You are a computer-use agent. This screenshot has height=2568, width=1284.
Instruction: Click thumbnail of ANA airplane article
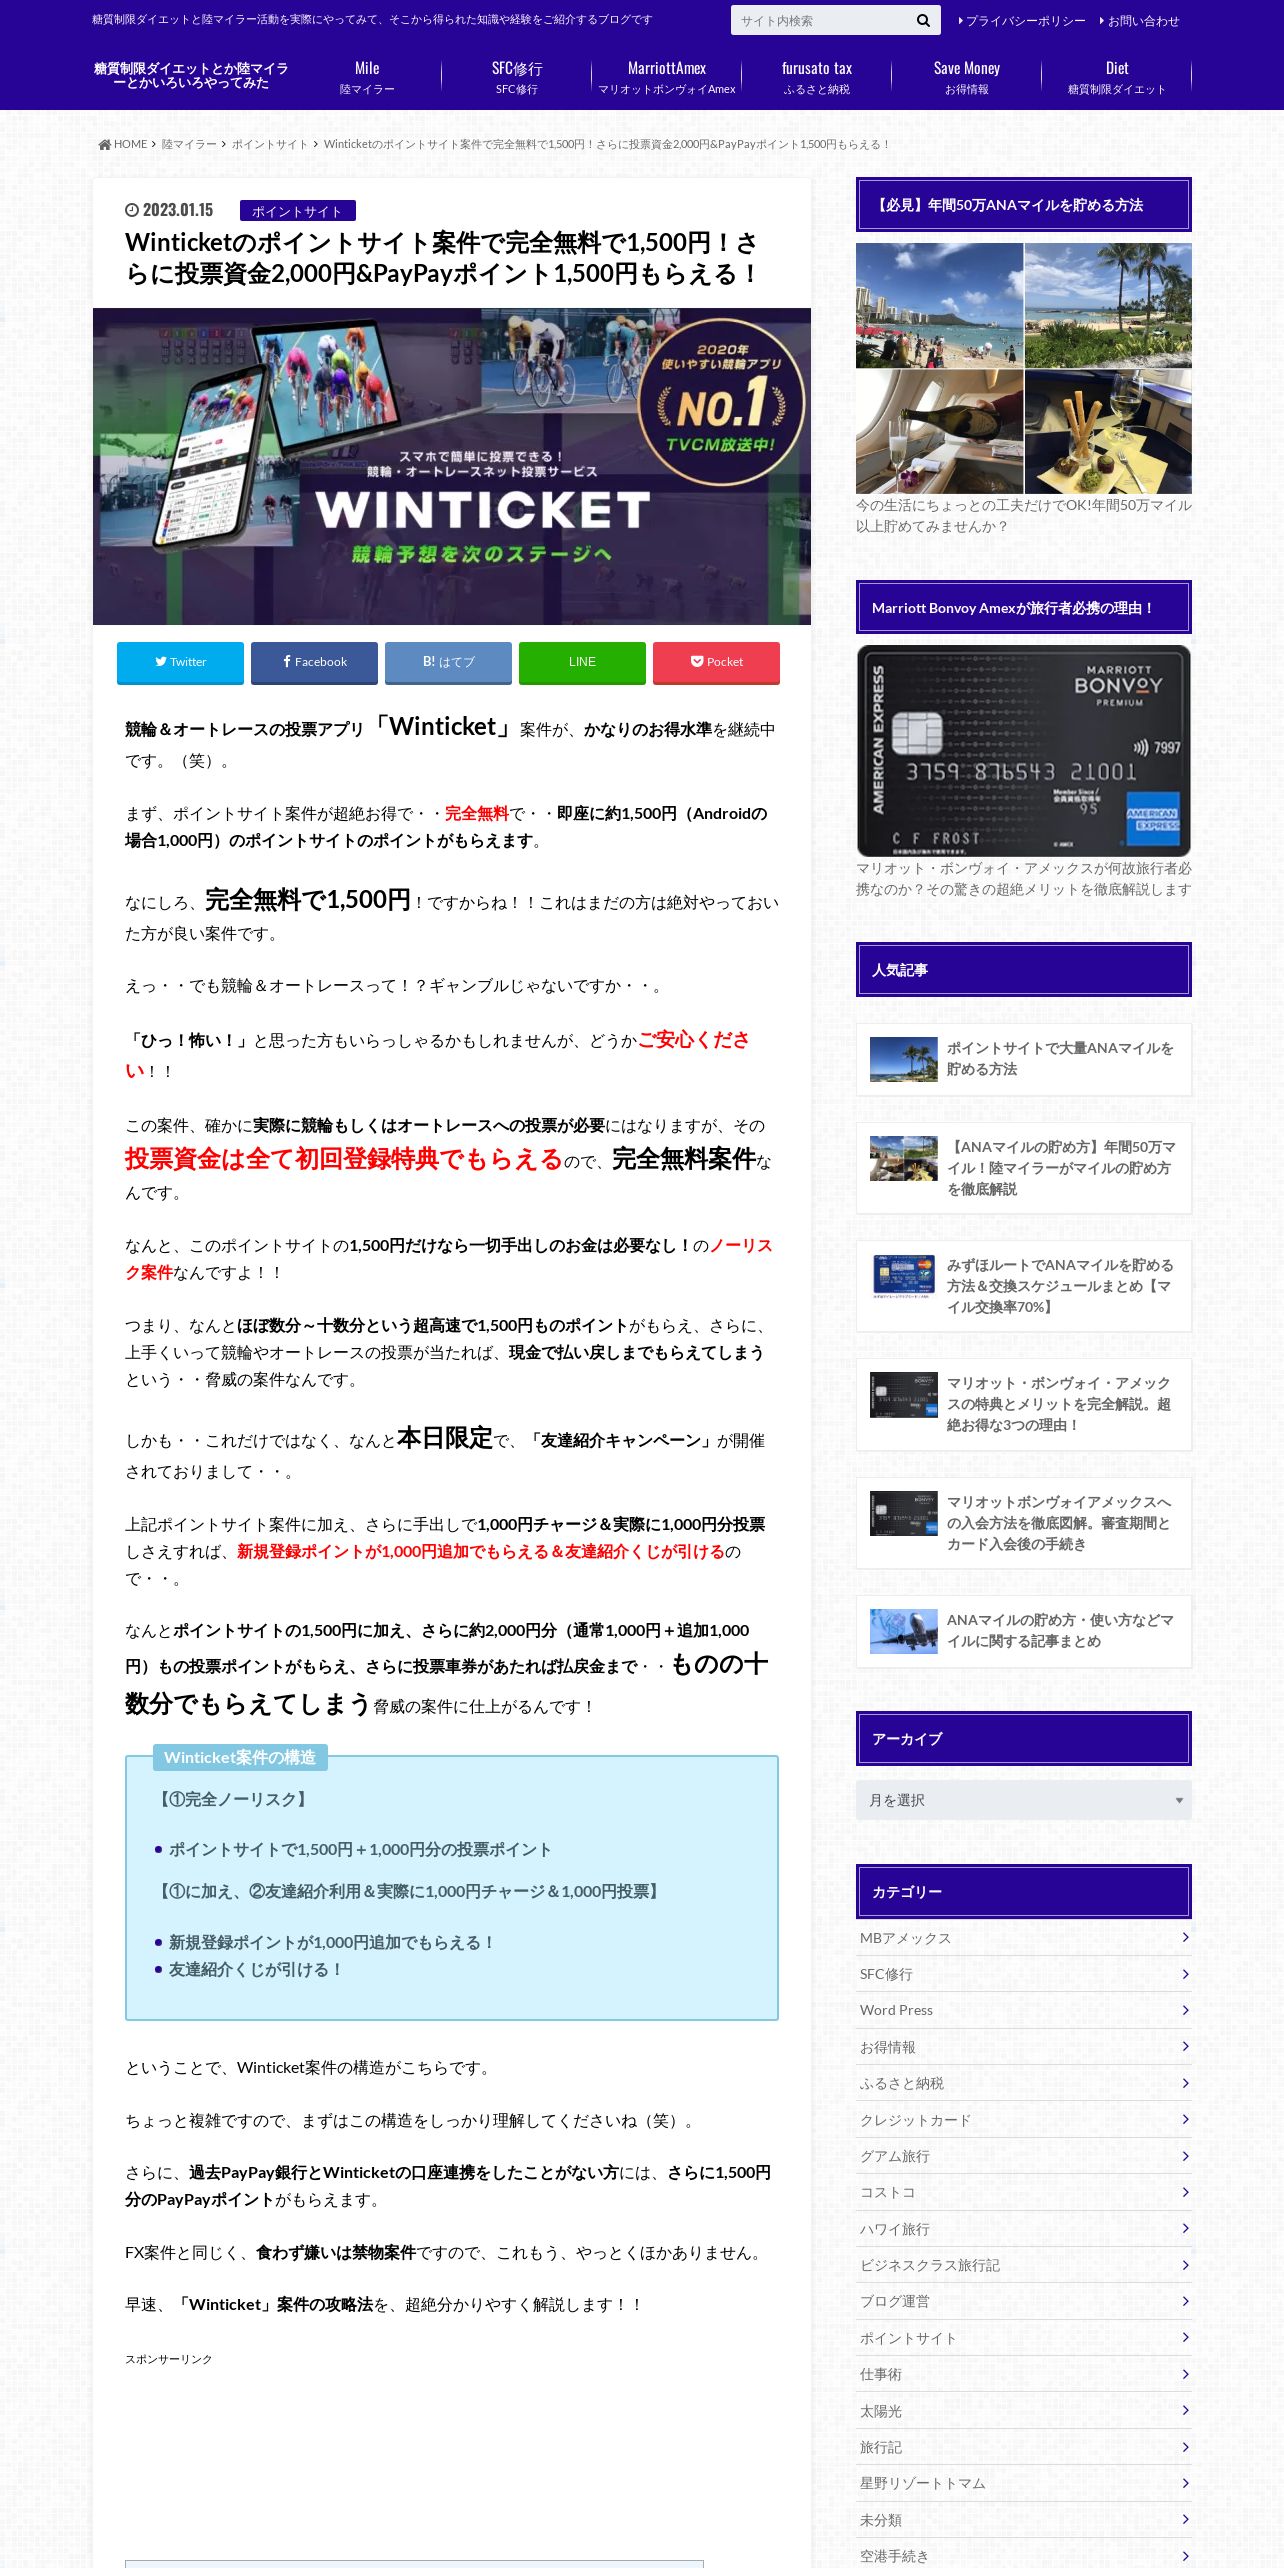point(904,1631)
